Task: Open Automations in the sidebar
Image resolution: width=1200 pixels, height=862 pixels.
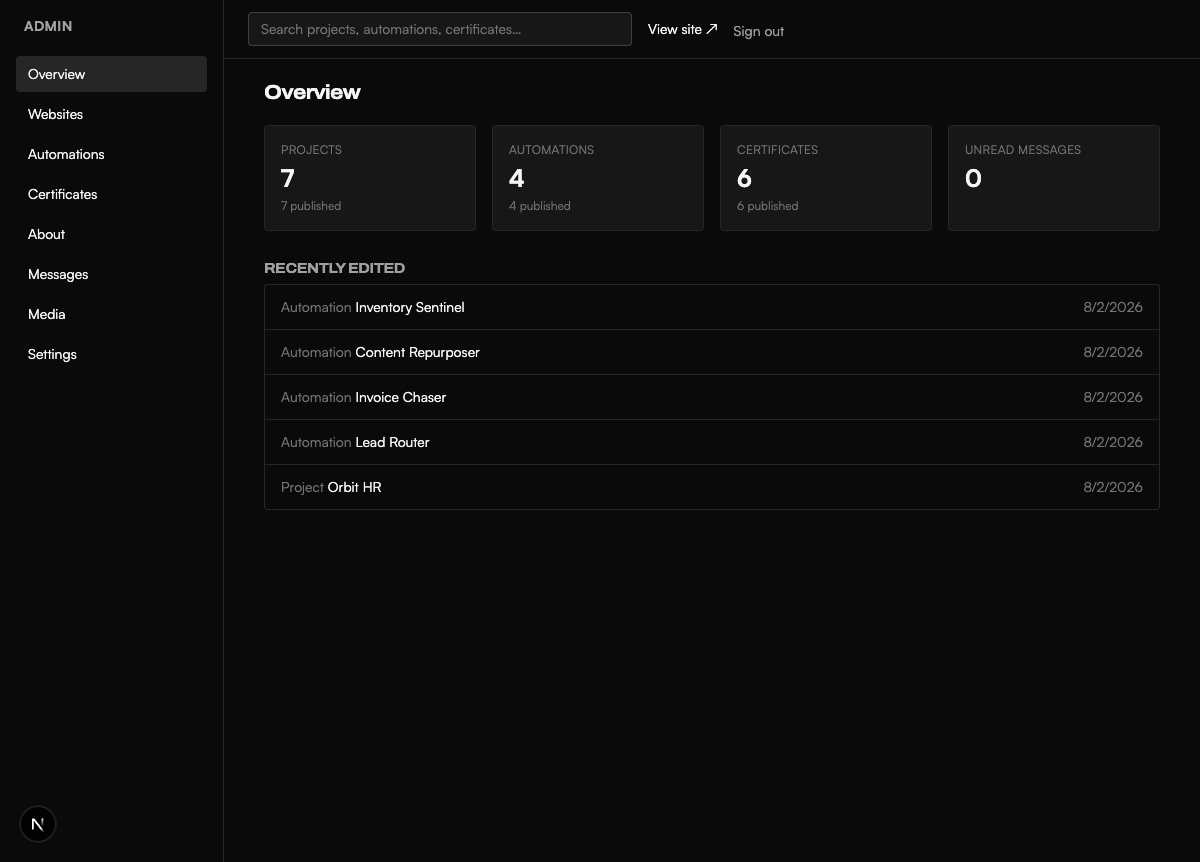Action: tap(111, 154)
